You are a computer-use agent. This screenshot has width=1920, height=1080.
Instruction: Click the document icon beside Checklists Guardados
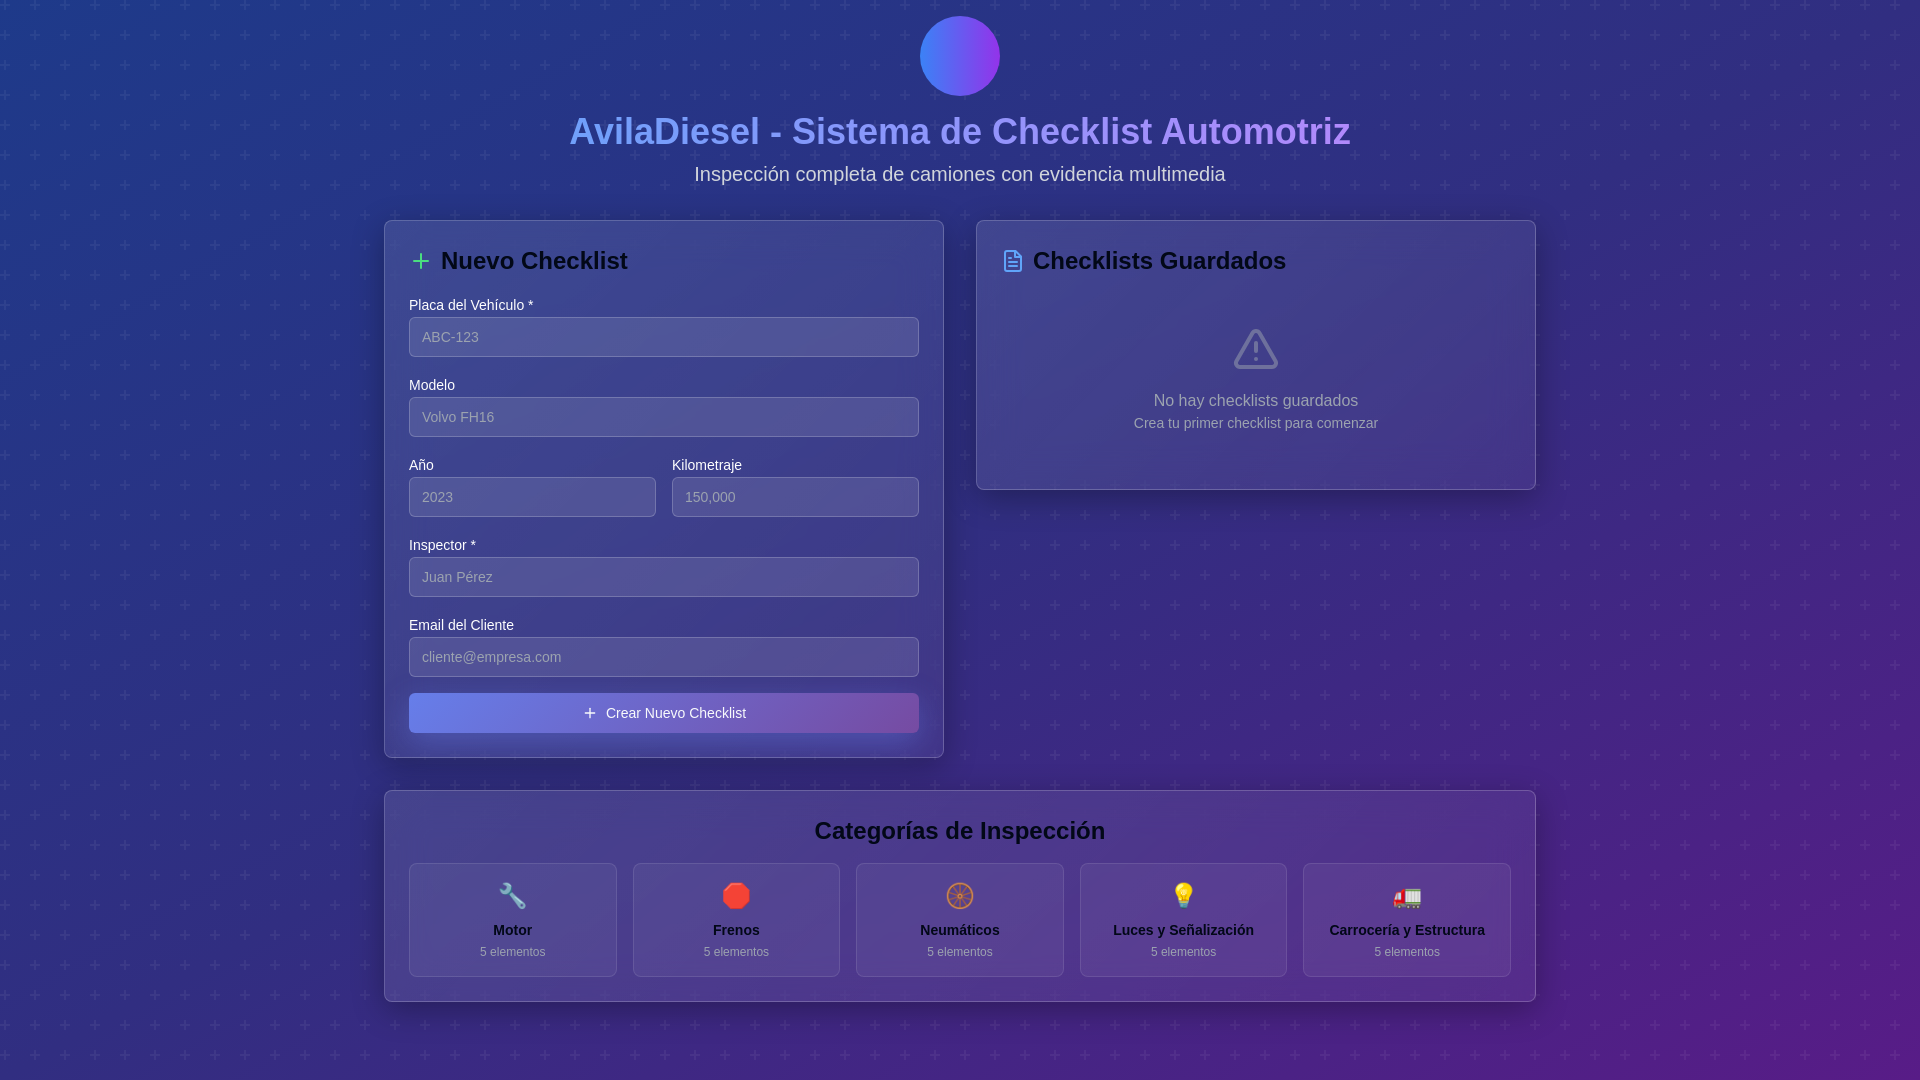(x=1013, y=261)
